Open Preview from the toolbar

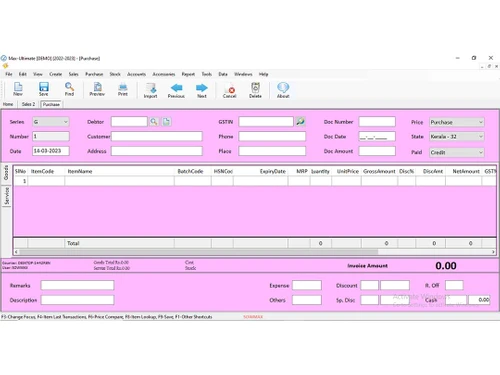(x=97, y=89)
